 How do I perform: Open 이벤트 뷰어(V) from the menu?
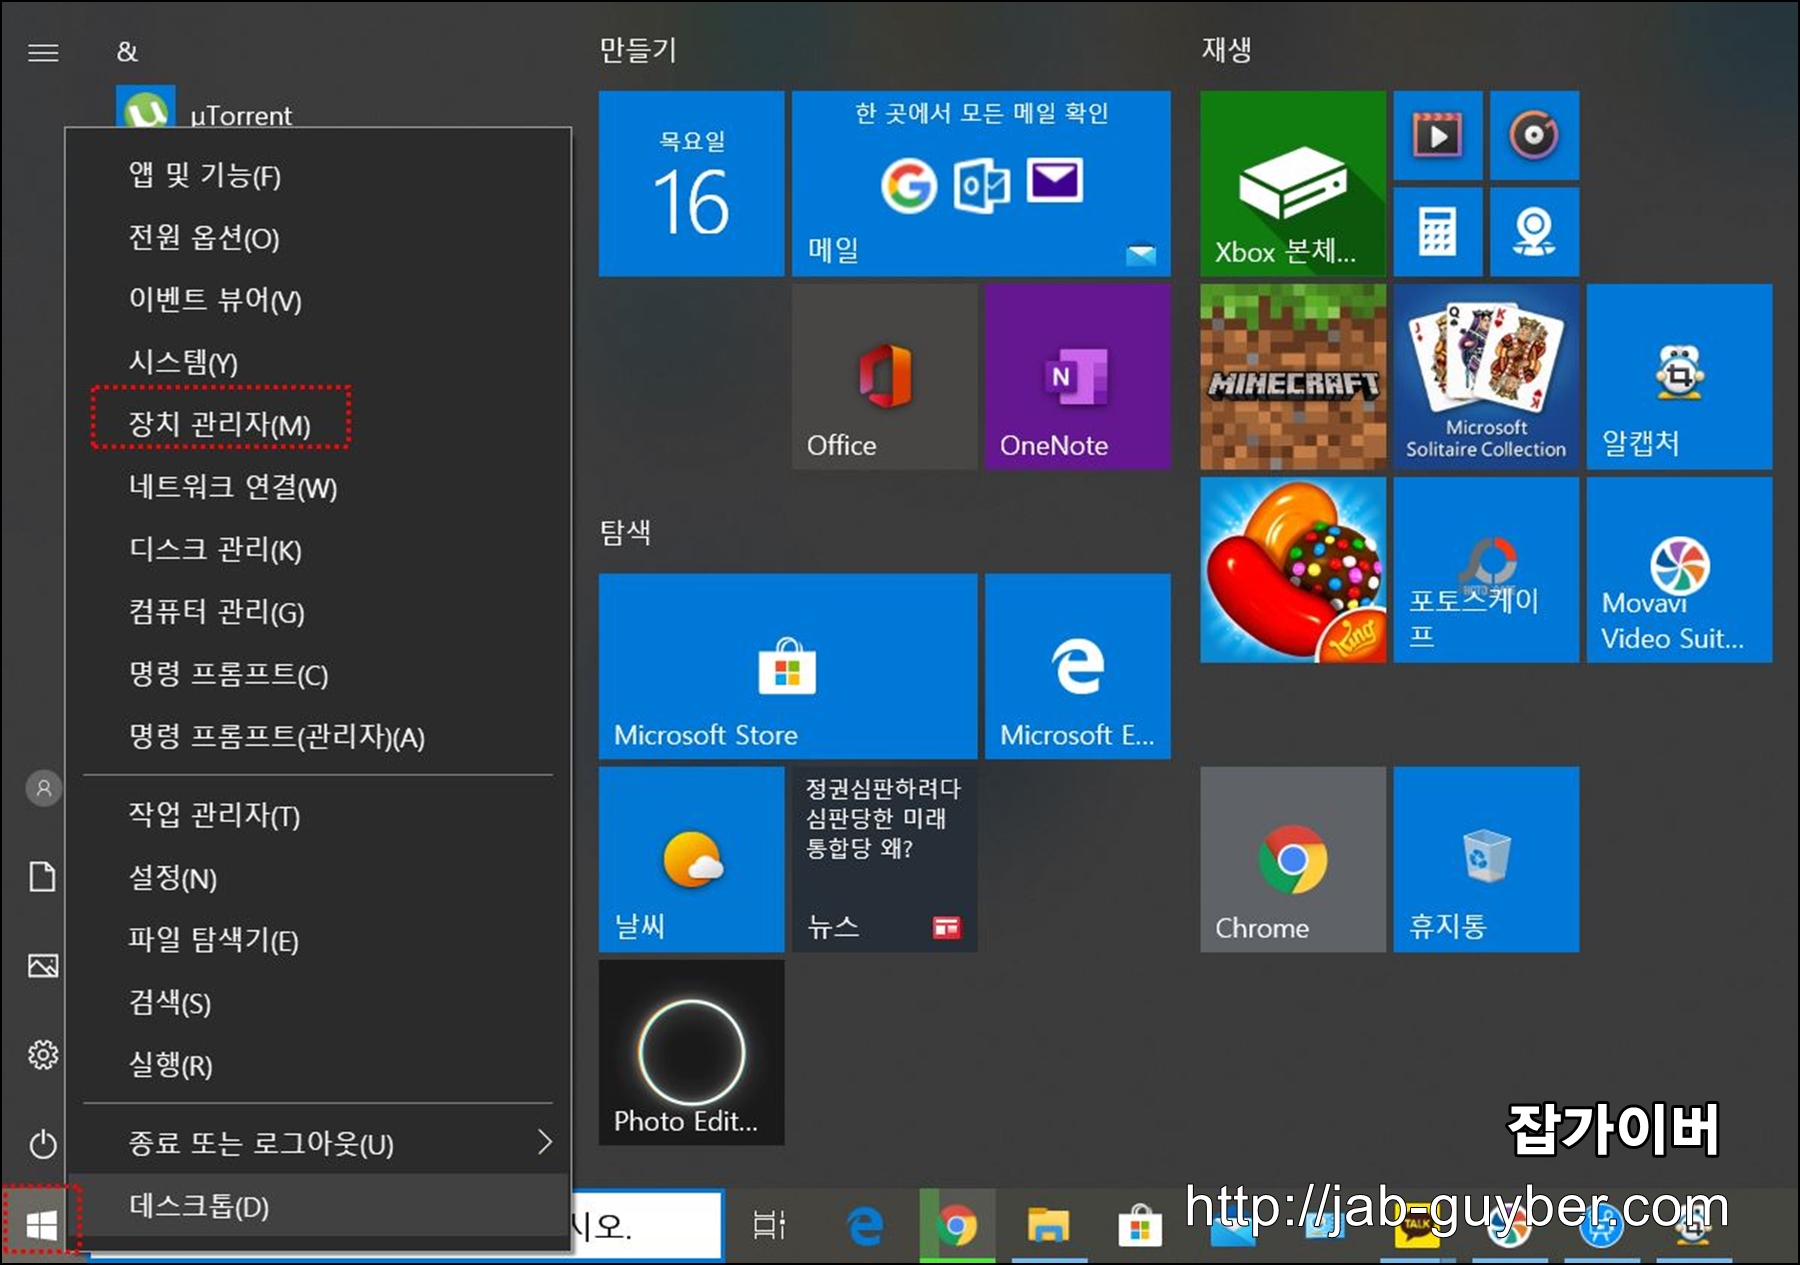tap(319, 299)
